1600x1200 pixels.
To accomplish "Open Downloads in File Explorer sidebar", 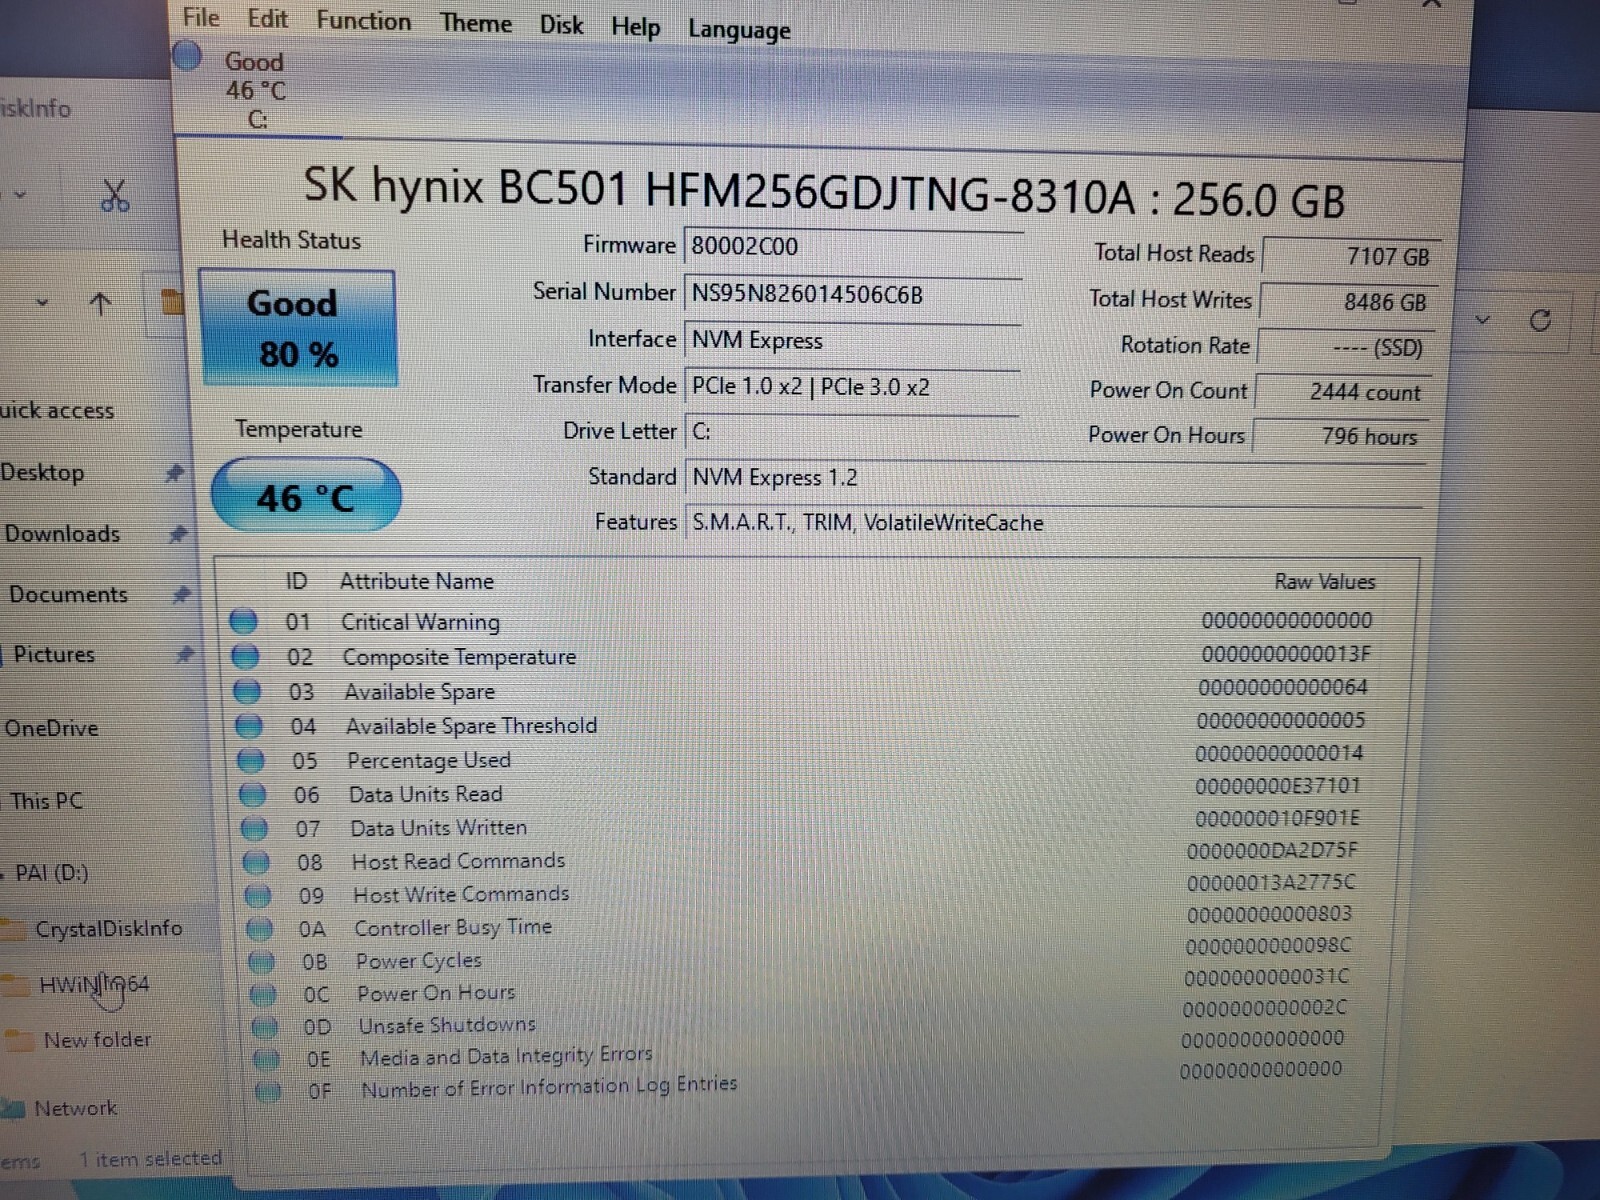I will point(62,534).
